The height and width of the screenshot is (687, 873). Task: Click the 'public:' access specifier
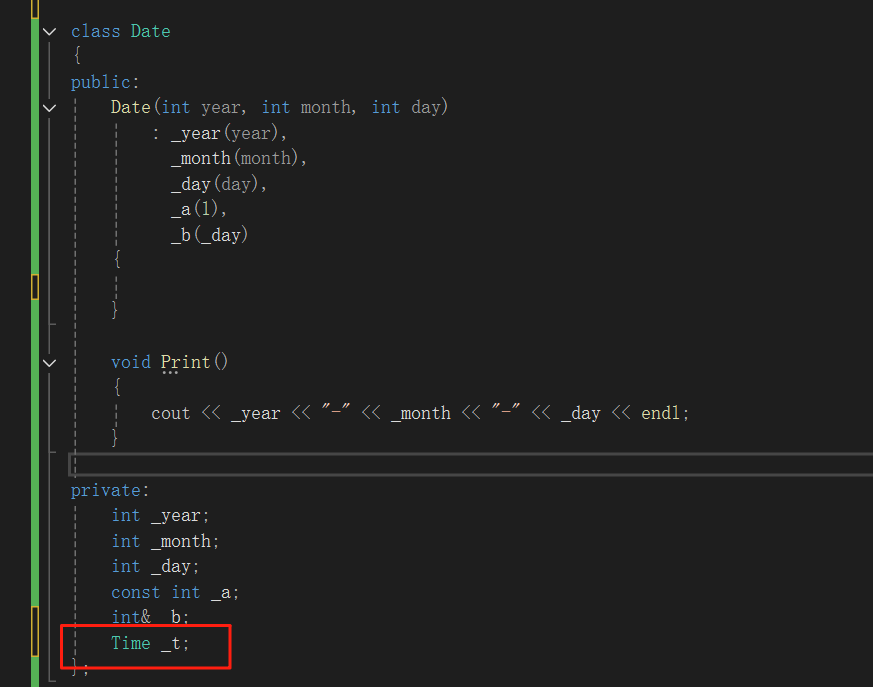[105, 82]
